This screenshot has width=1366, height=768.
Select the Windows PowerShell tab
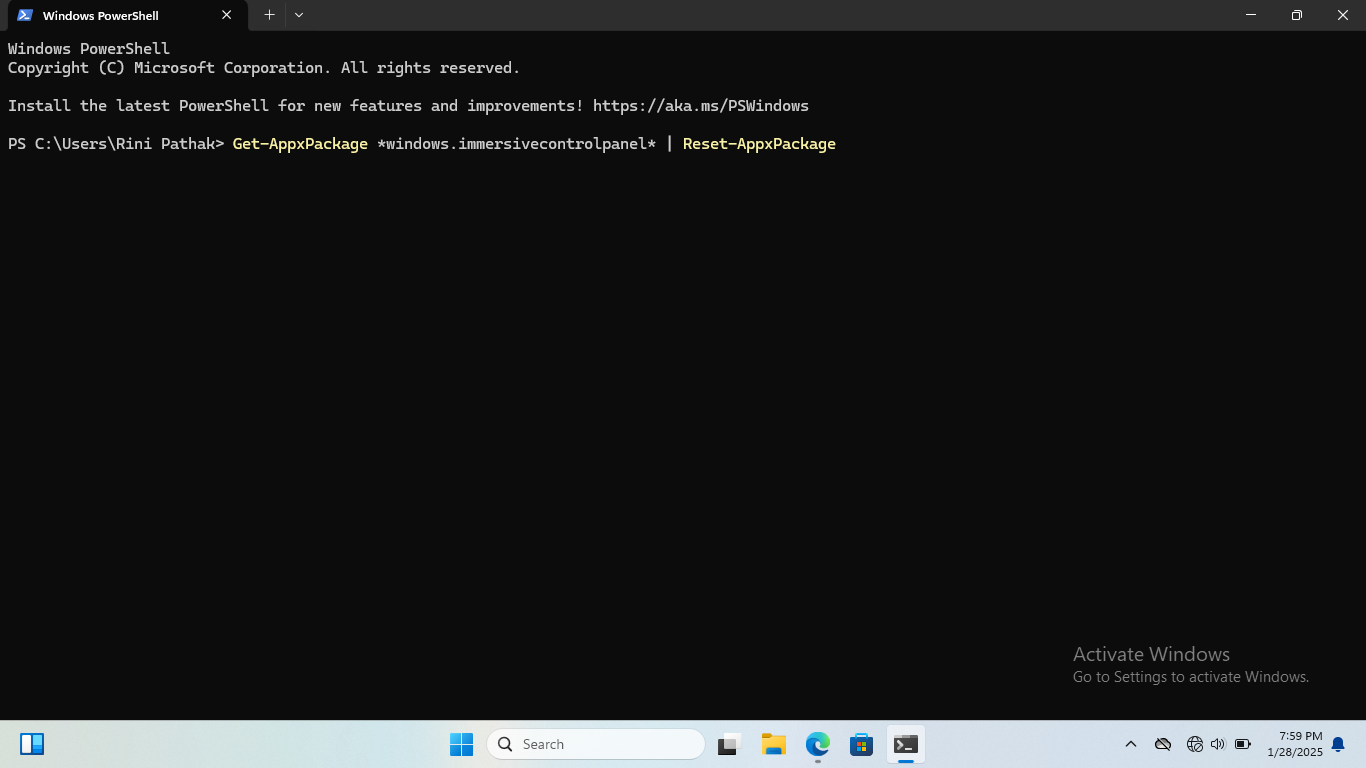coord(110,16)
